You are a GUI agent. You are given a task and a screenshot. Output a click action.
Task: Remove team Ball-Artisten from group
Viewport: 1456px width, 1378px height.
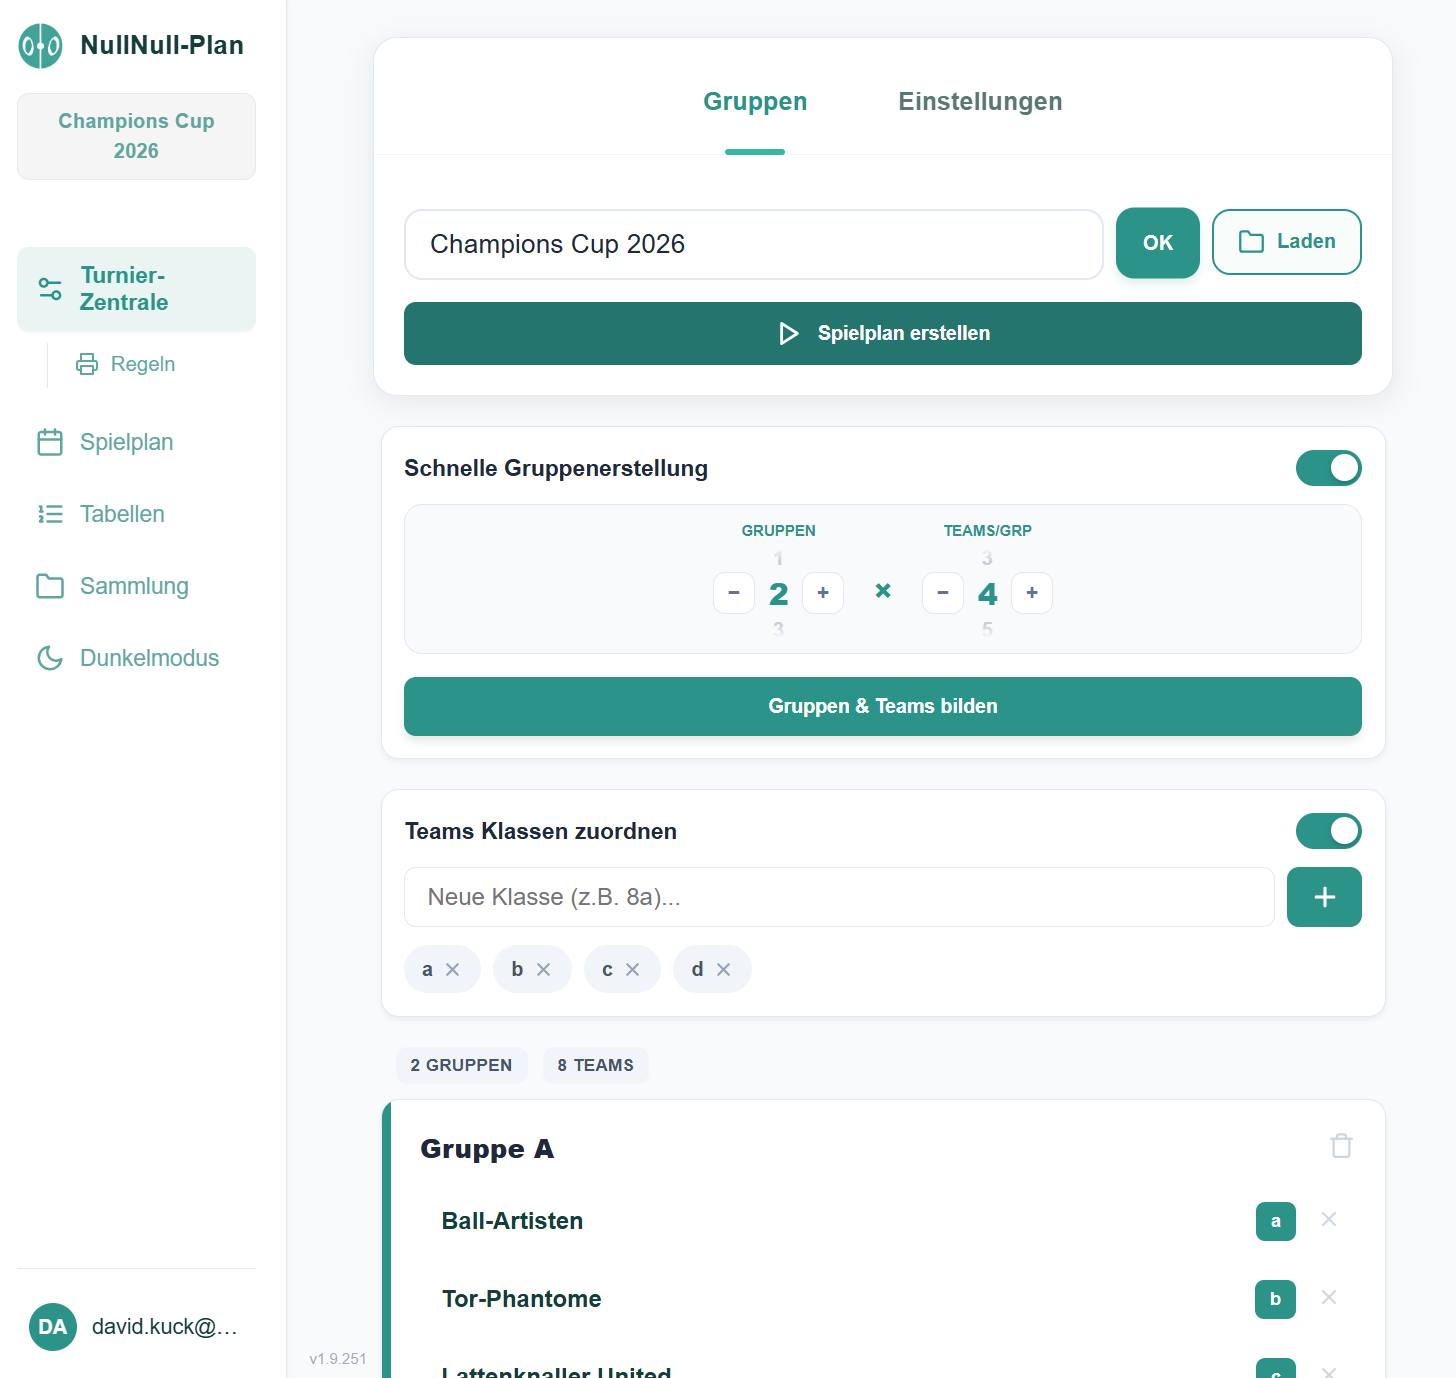(x=1329, y=1219)
